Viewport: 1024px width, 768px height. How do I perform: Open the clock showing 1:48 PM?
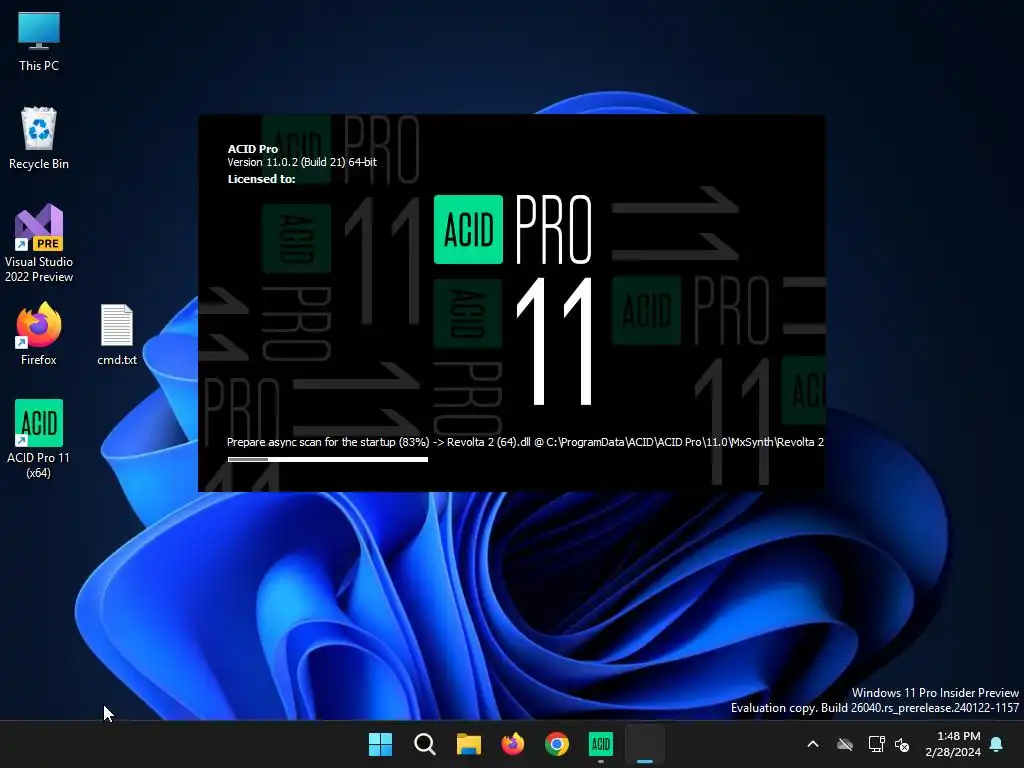(x=953, y=744)
